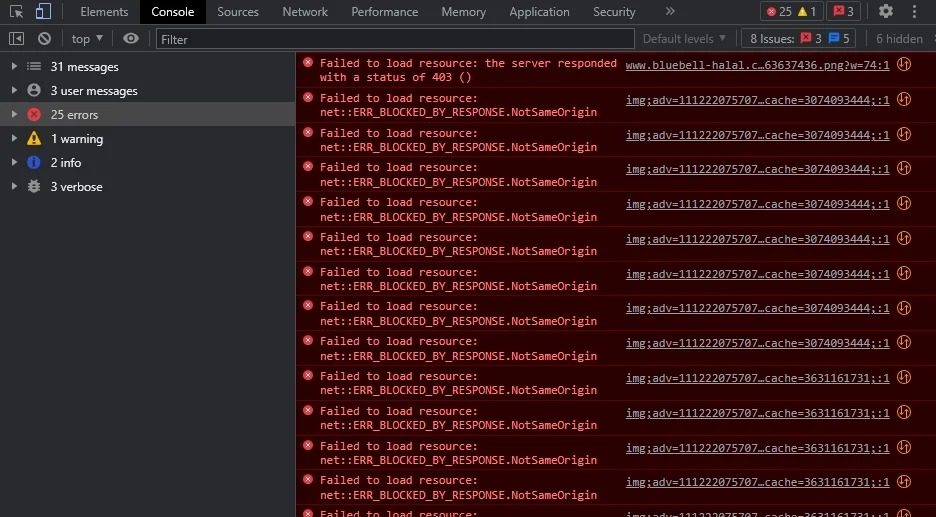This screenshot has width=936, height=517.
Task: Expand the 3 verbose group arrow
Action: (x=14, y=186)
